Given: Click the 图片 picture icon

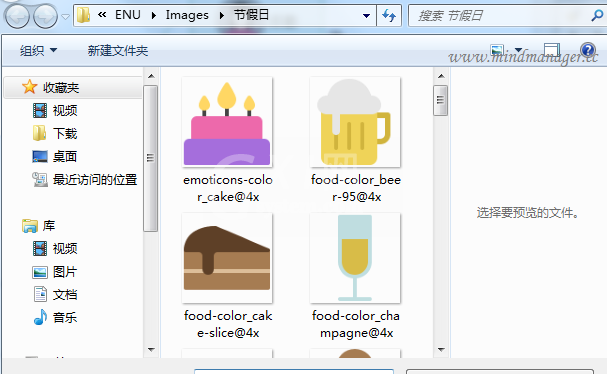Looking at the screenshot, I should click(39, 272).
